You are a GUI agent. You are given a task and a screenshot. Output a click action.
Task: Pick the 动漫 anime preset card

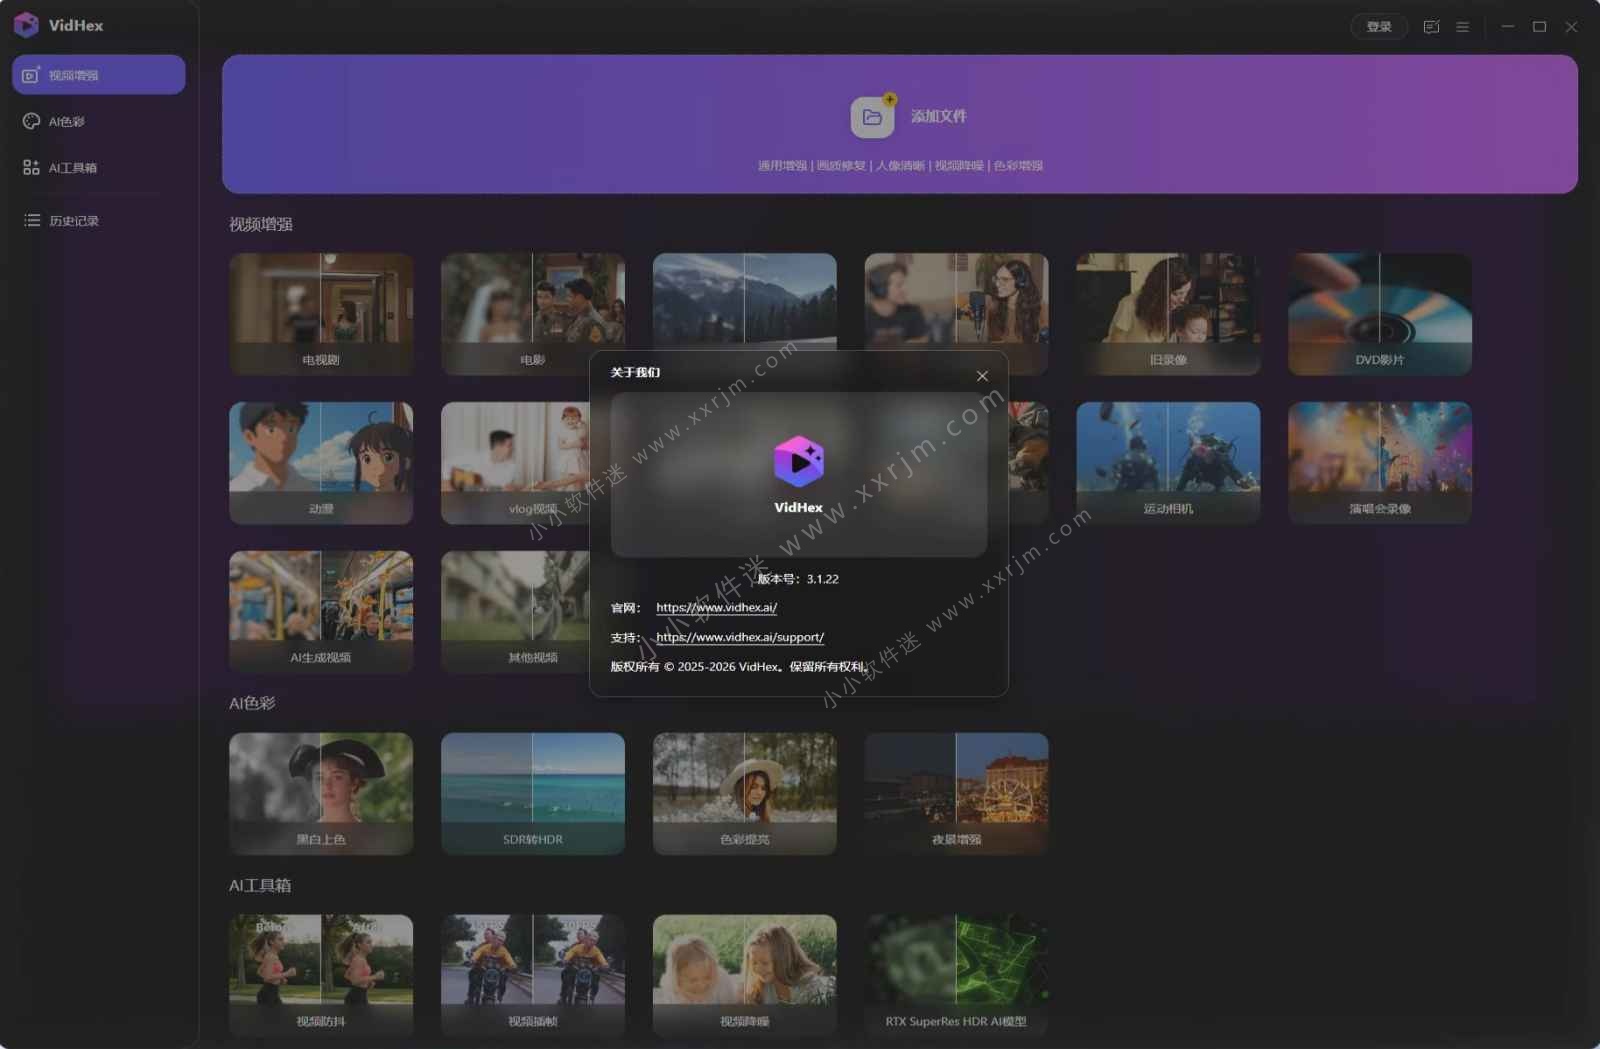(321, 463)
